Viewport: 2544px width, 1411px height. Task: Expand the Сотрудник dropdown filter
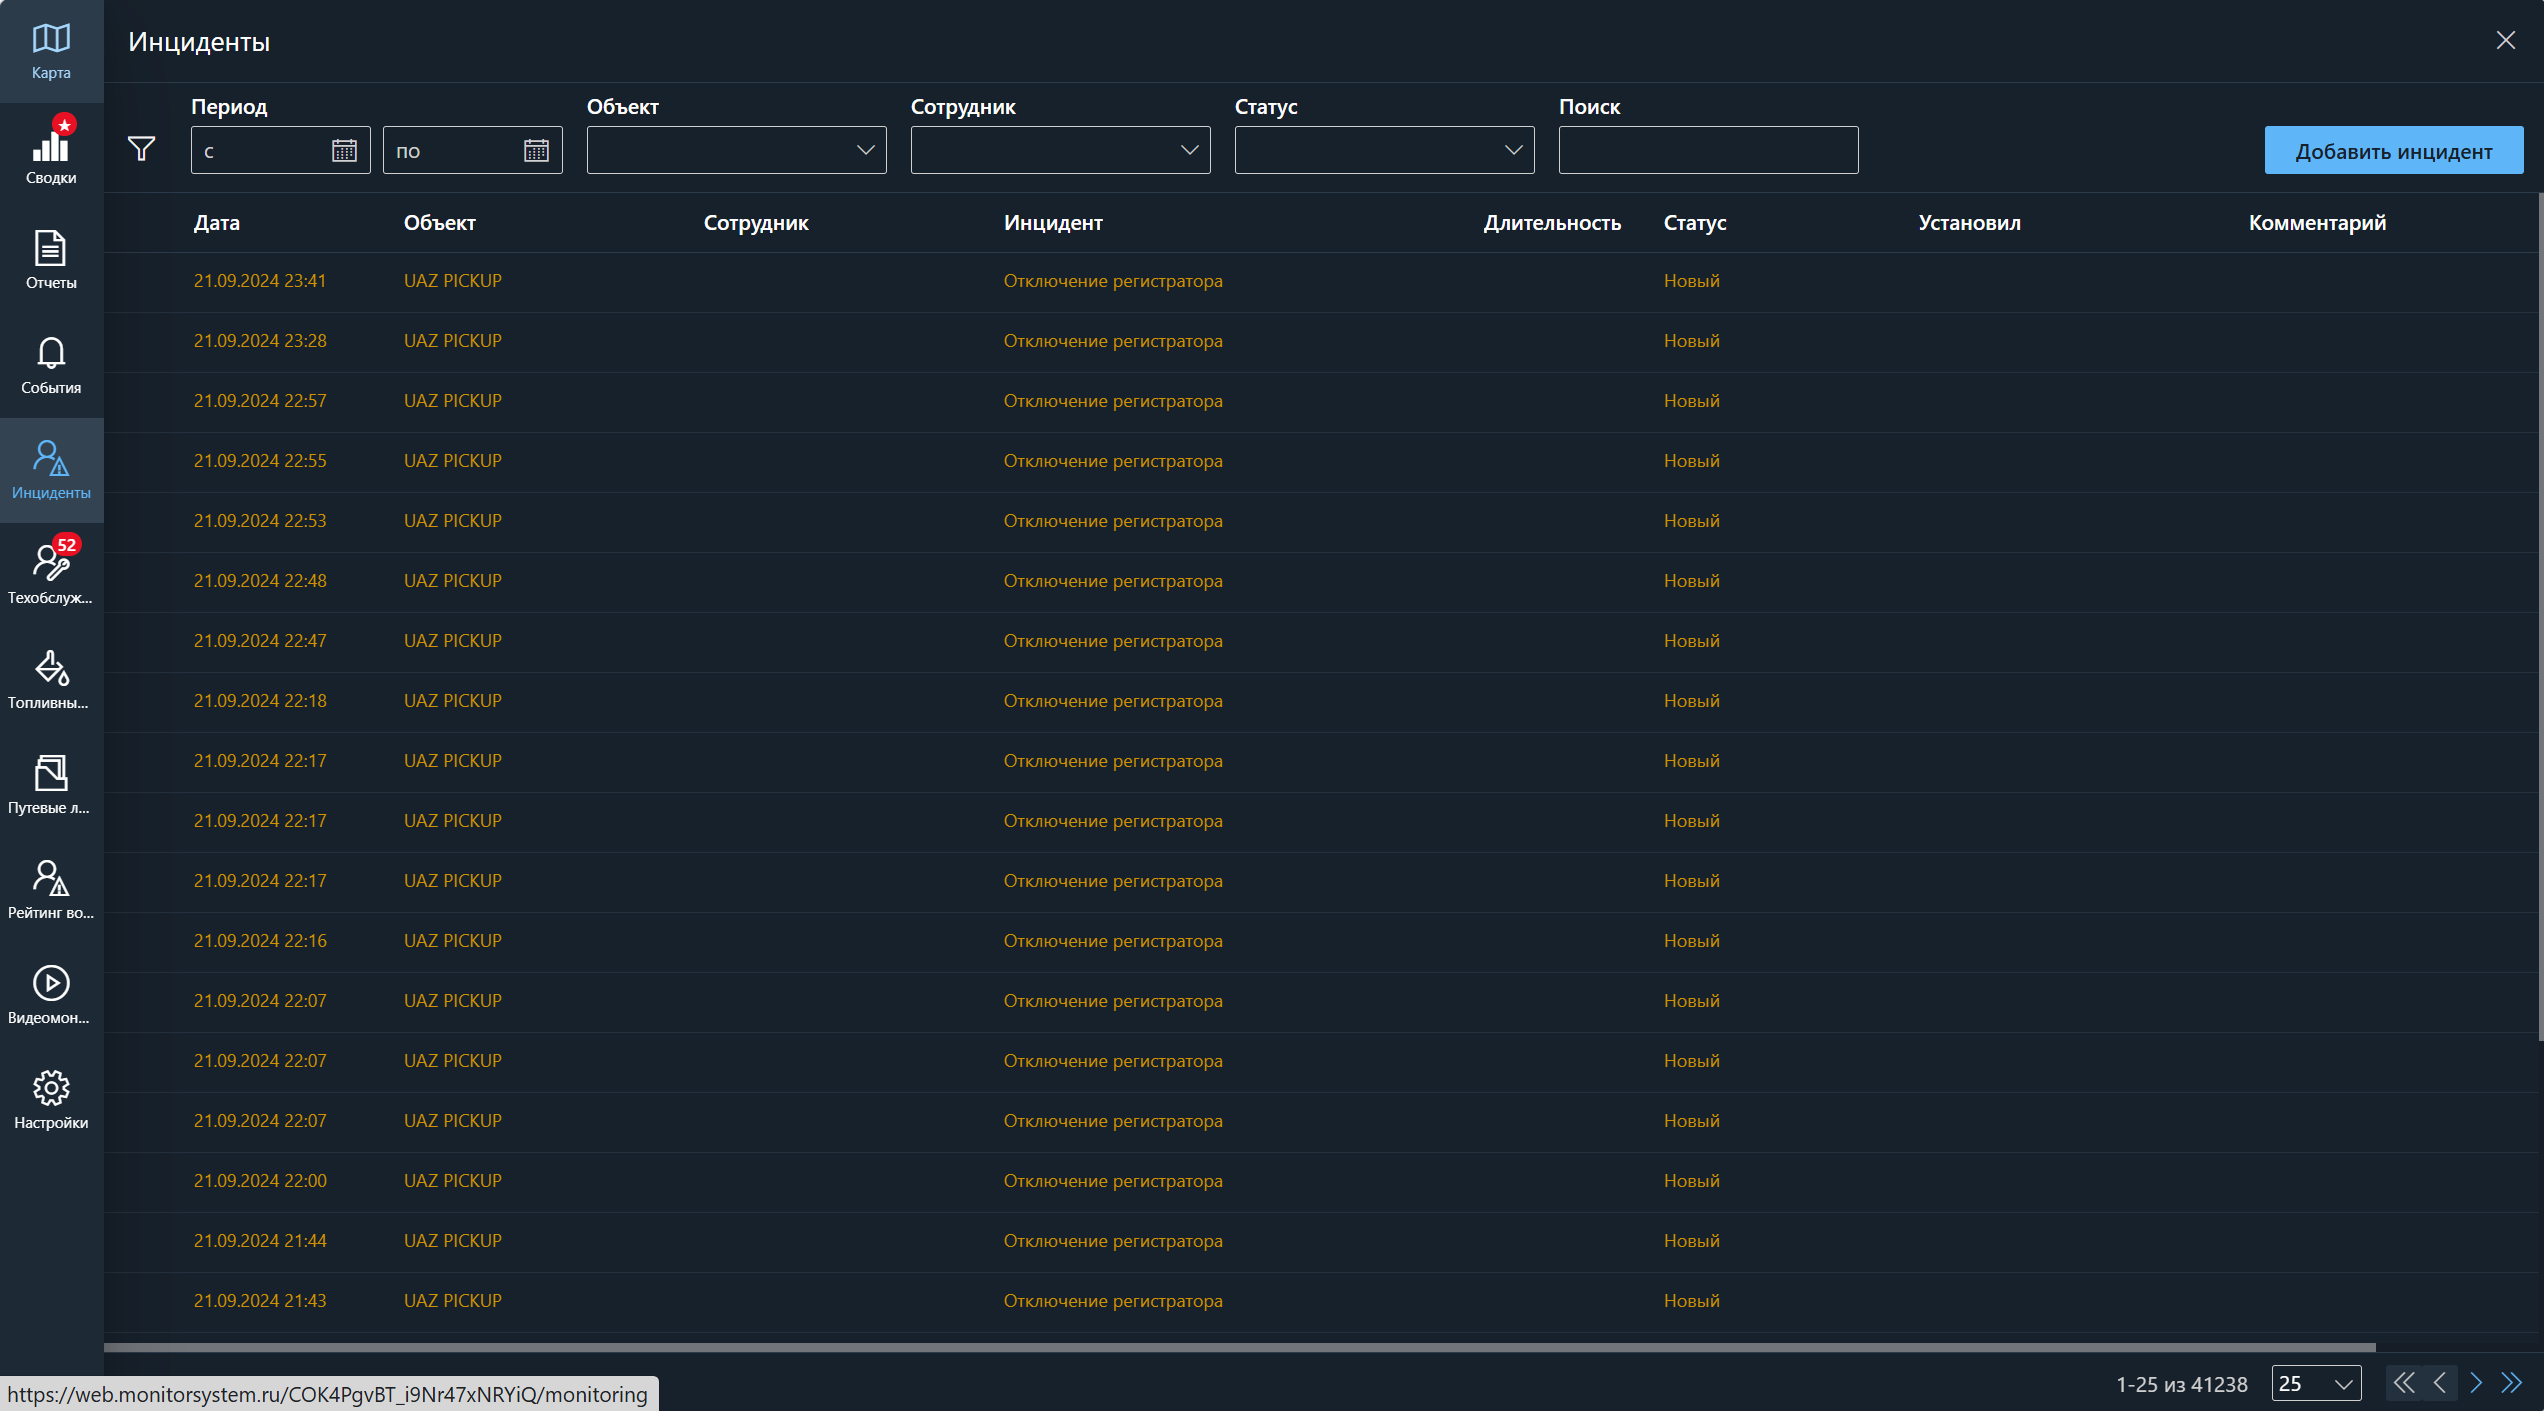pyautogui.click(x=1060, y=150)
